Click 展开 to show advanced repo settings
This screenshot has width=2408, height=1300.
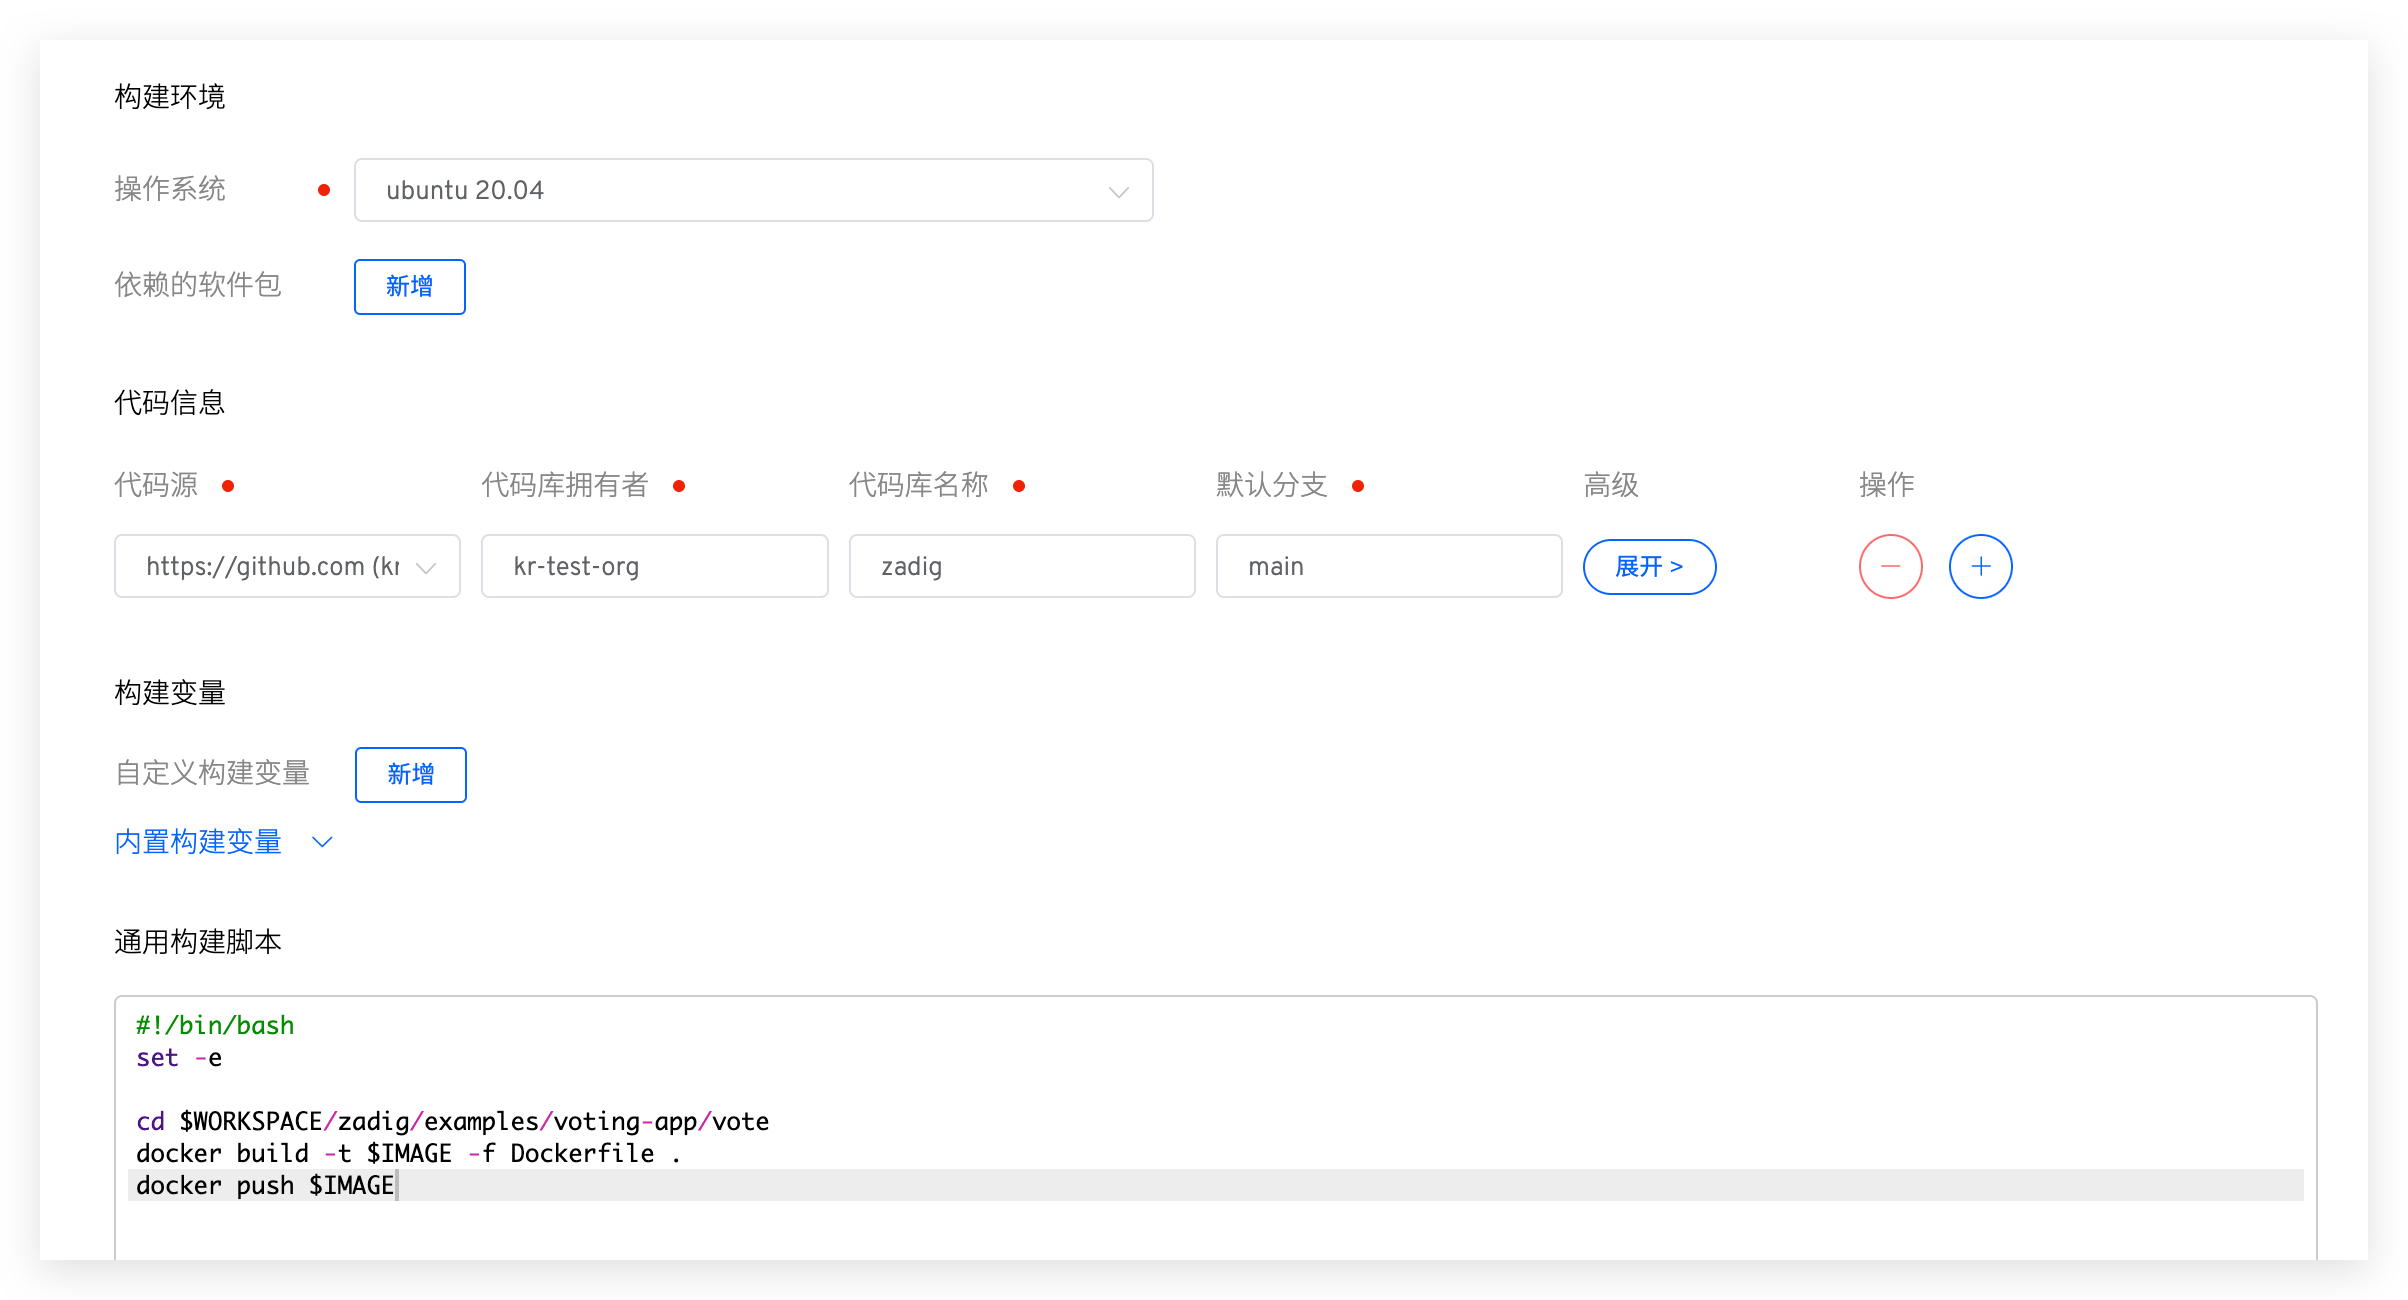point(1649,566)
